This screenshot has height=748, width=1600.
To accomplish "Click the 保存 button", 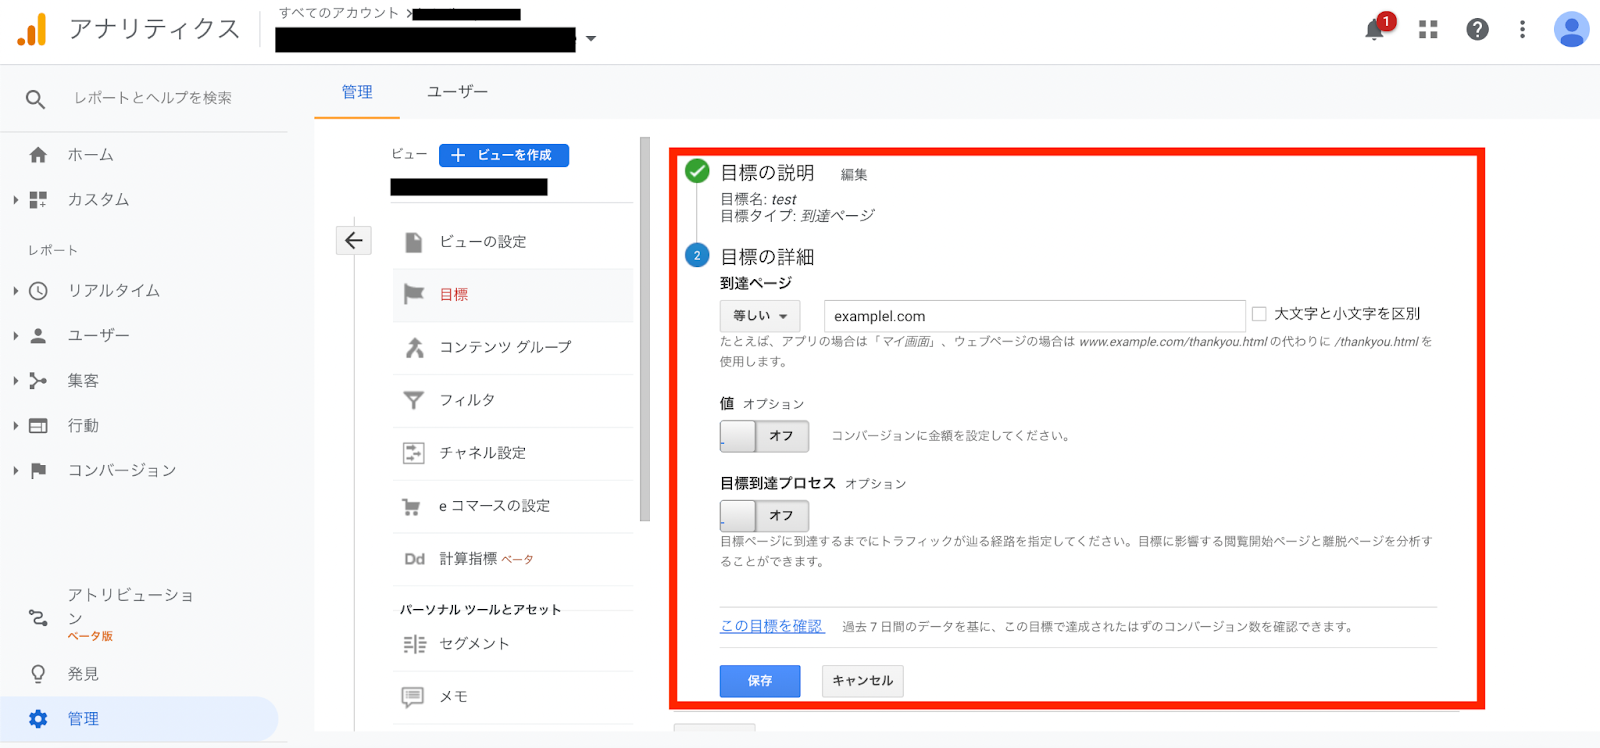I will (x=760, y=681).
